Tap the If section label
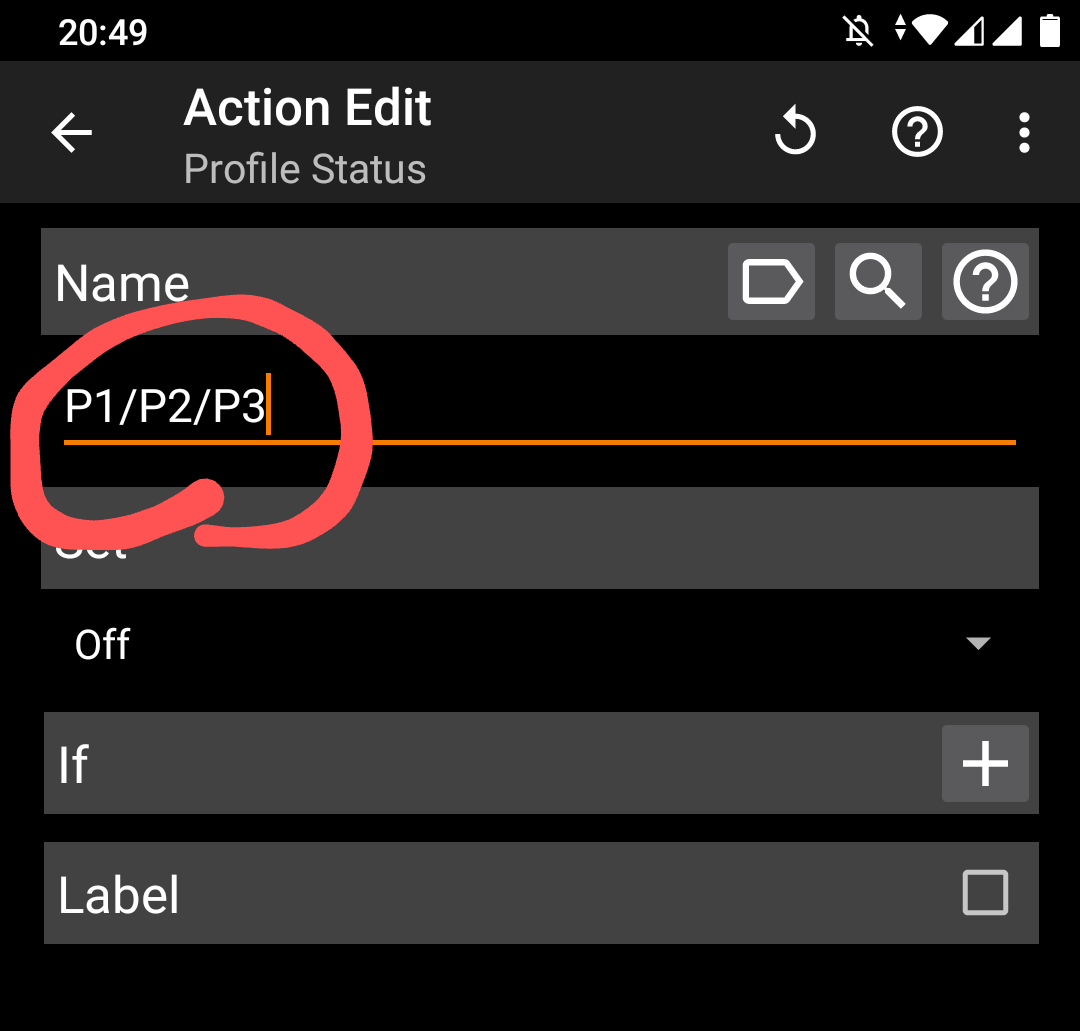Screen dimensions: 1080x1031 73,765
